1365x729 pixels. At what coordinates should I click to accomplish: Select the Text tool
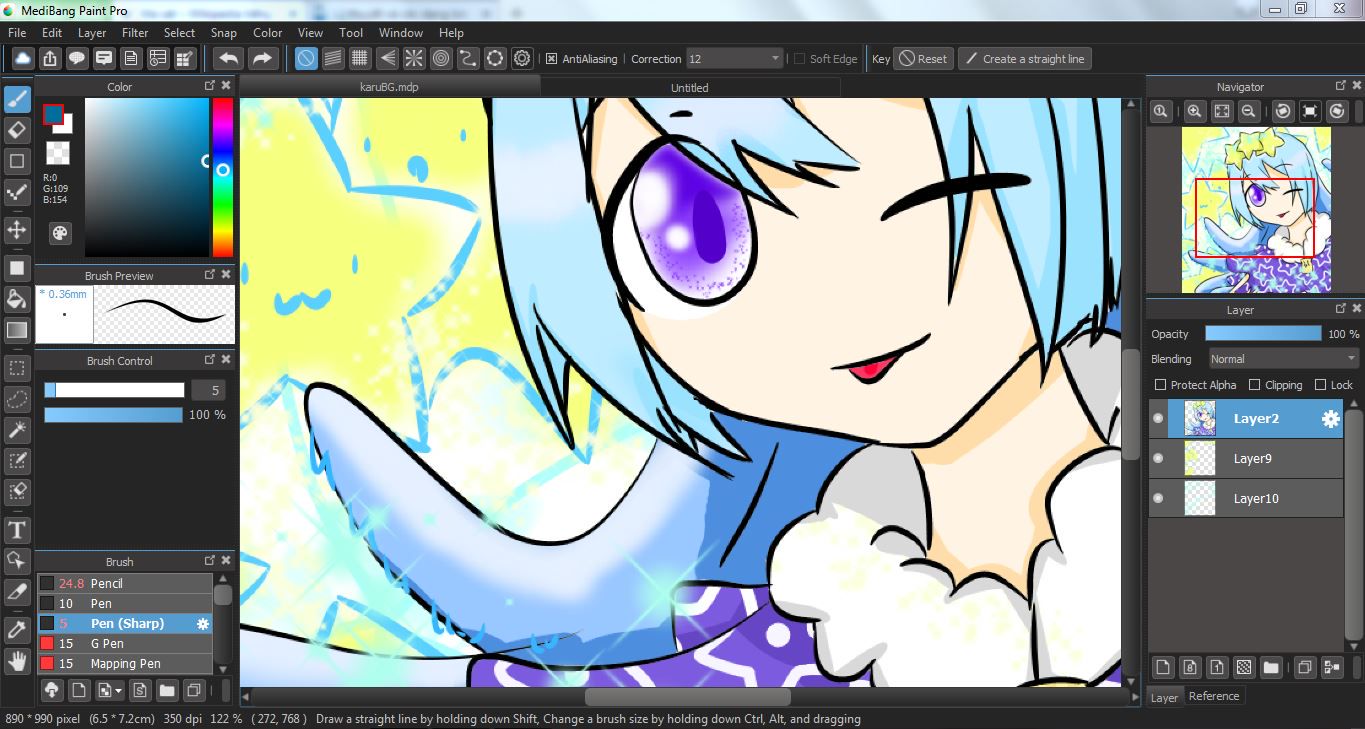click(17, 529)
